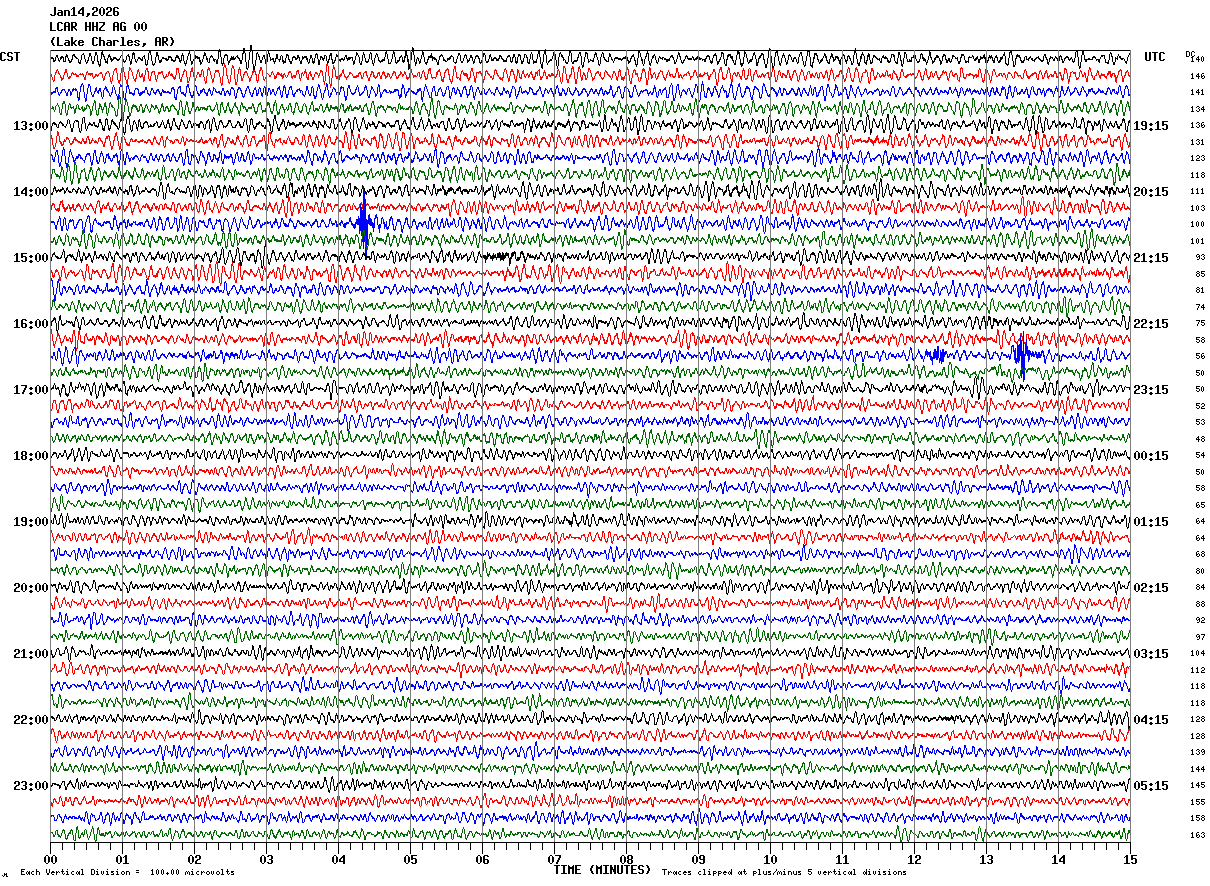Click minute tick label 12 on axis
1210x886 pixels.
point(914,859)
